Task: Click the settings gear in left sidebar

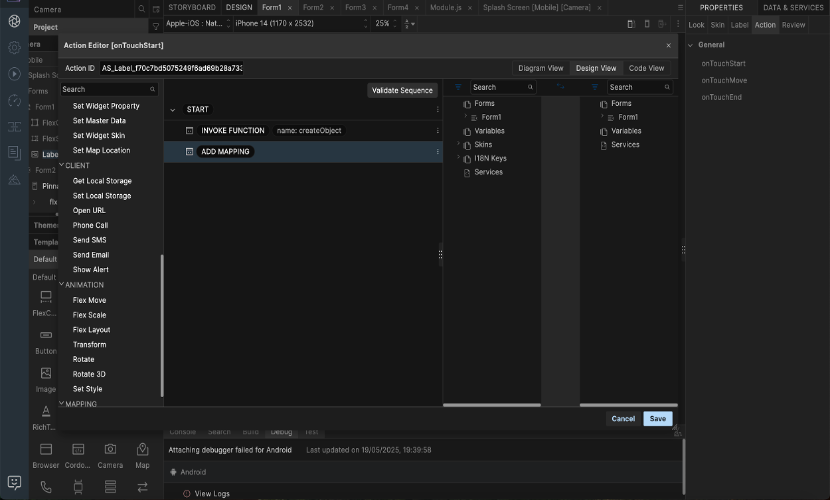Action: pos(14,47)
